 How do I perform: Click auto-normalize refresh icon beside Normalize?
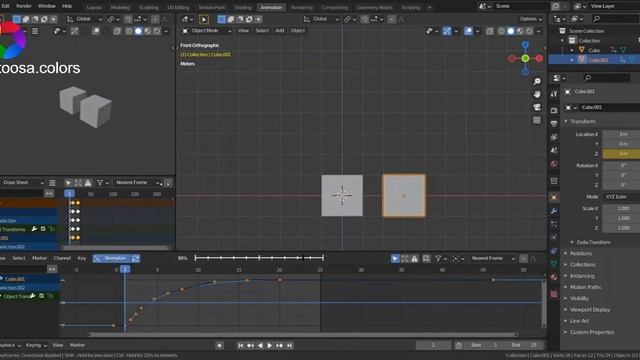coord(136,258)
